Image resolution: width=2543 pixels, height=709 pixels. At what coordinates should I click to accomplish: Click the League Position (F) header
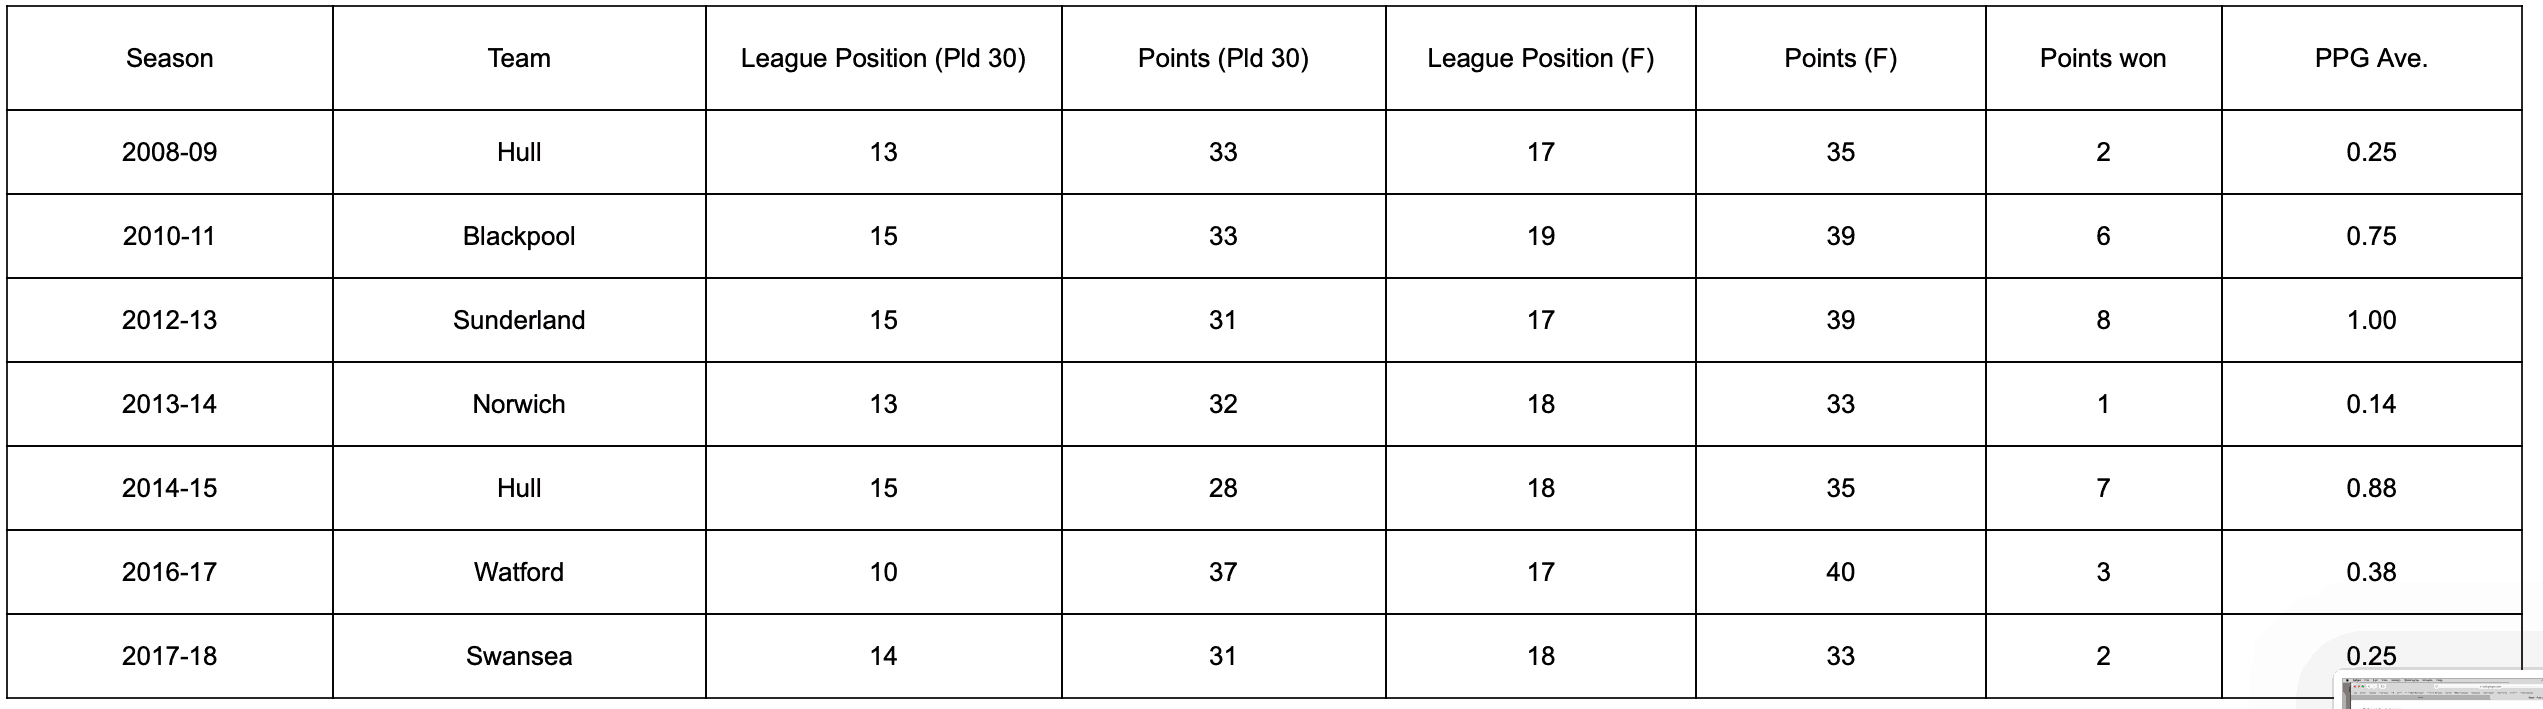[x=1540, y=58]
